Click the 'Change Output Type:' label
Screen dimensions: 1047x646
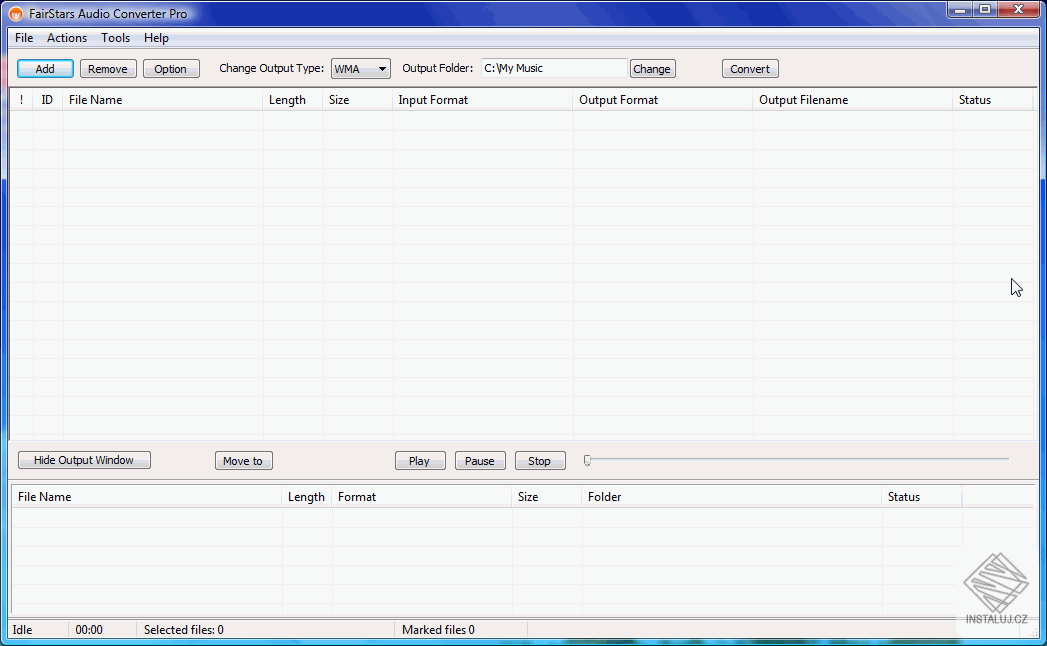272,68
